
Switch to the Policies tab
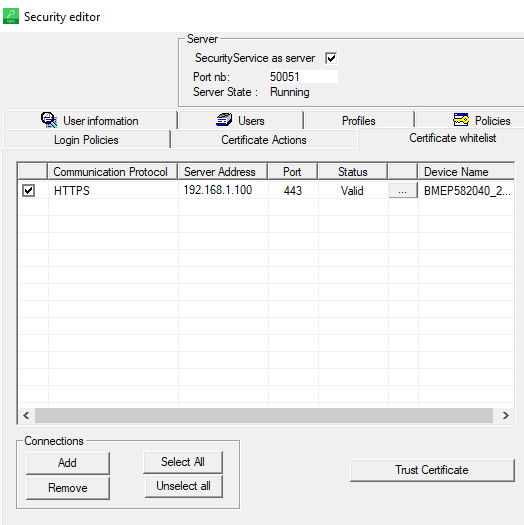coord(470,121)
